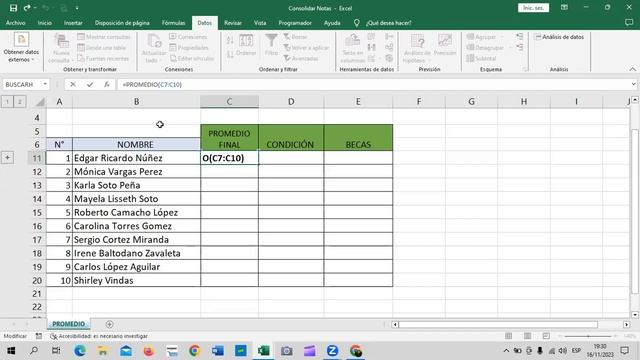This screenshot has height=360, width=640.
Task: Open the Revisar tab
Action: point(233,23)
